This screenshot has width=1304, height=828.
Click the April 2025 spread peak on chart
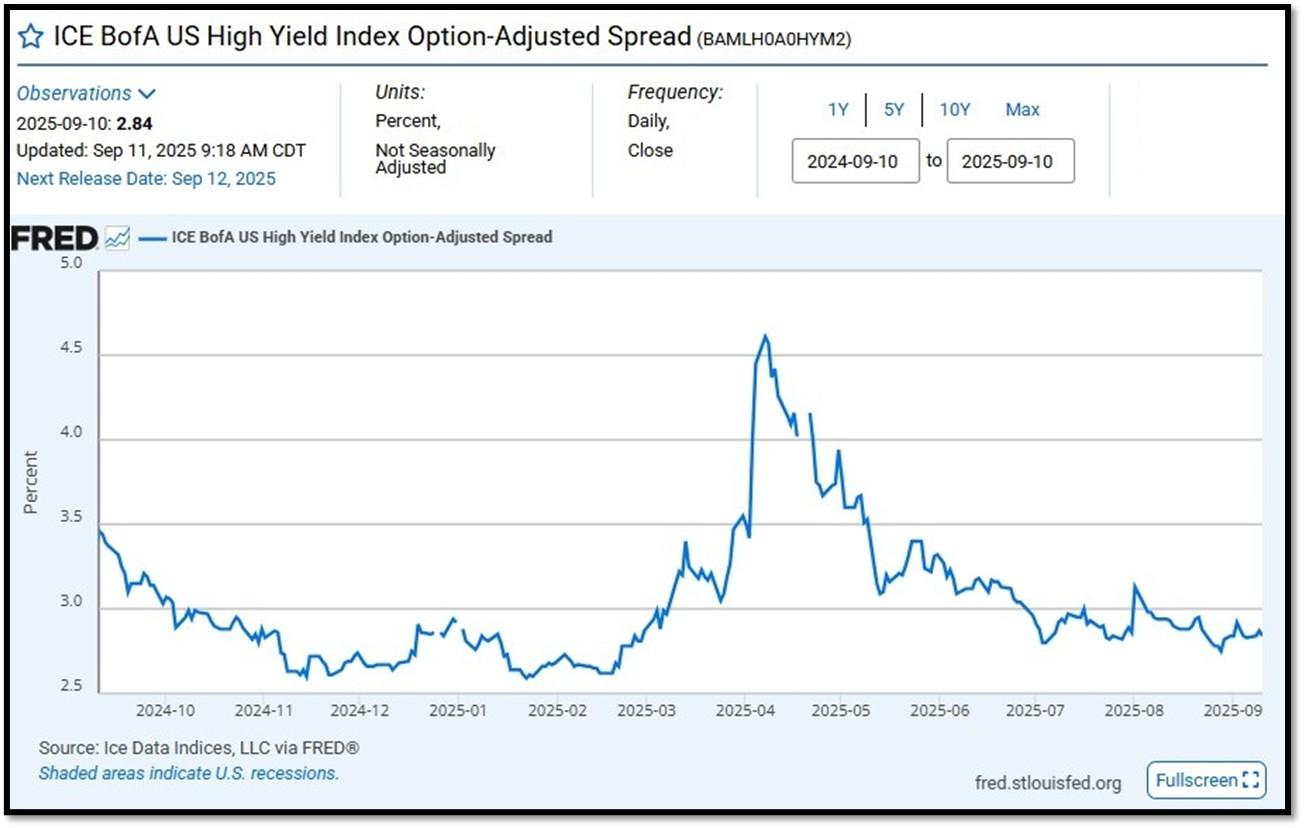click(765, 336)
